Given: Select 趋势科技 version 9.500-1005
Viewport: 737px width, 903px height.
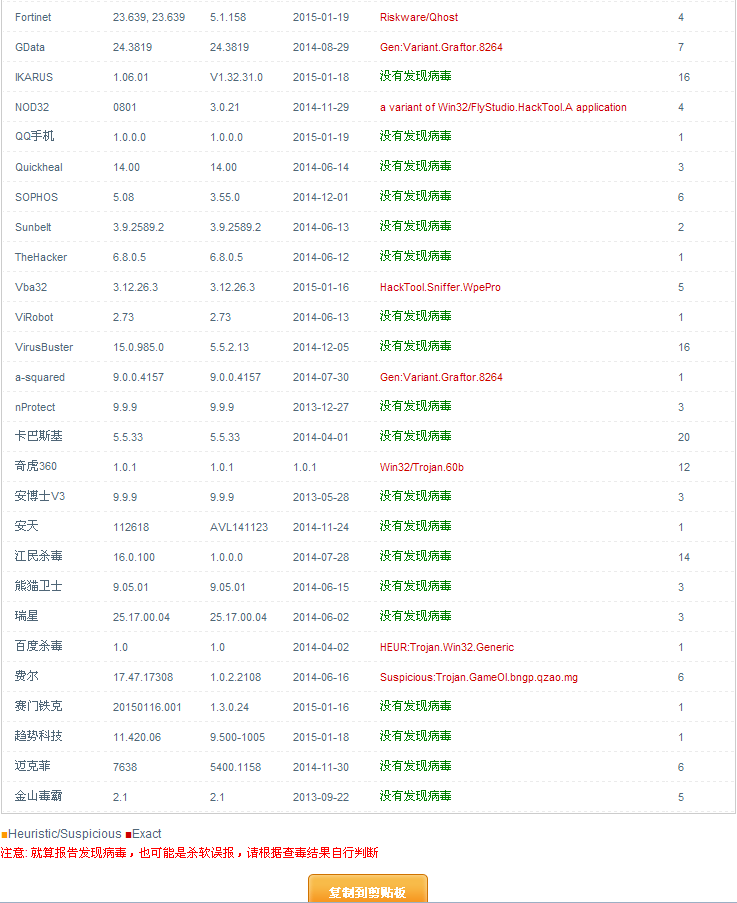Looking at the screenshot, I should [237, 737].
